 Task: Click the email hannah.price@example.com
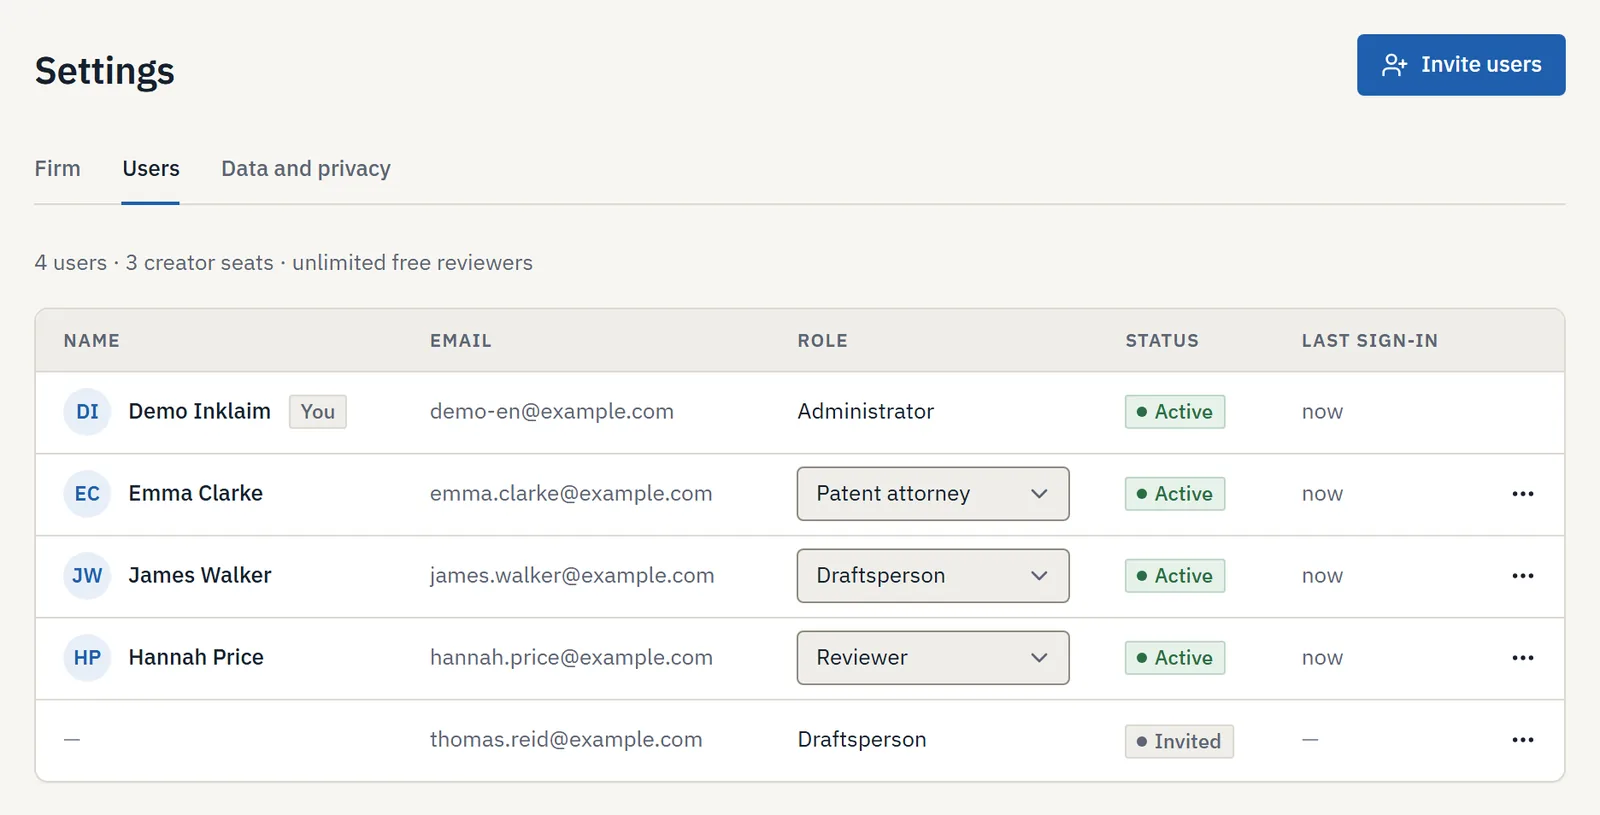tap(571, 657)
